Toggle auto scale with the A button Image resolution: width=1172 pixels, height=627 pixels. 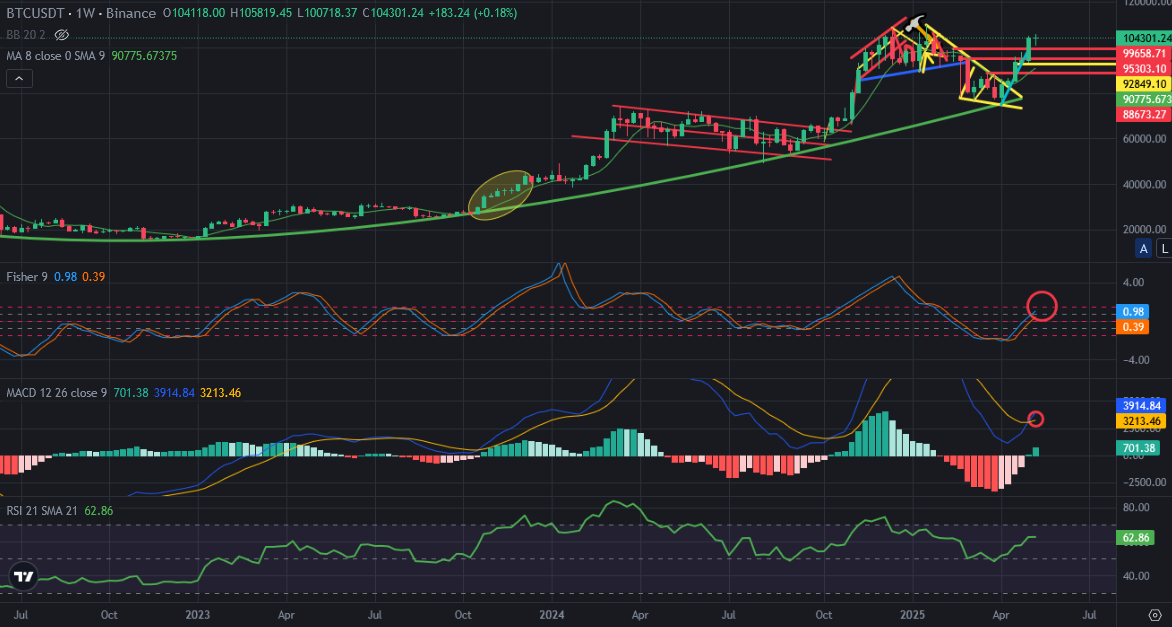[1143, 250]
